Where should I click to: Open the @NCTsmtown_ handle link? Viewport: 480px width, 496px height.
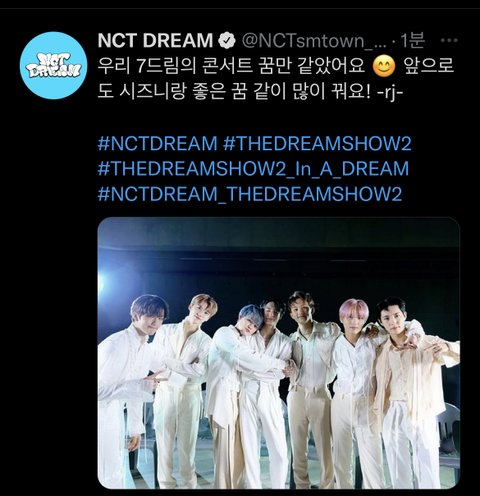click(313, 41)
